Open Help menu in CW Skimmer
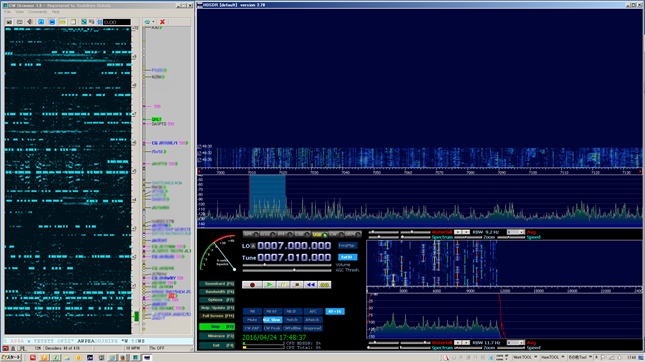 click(56, 12)
